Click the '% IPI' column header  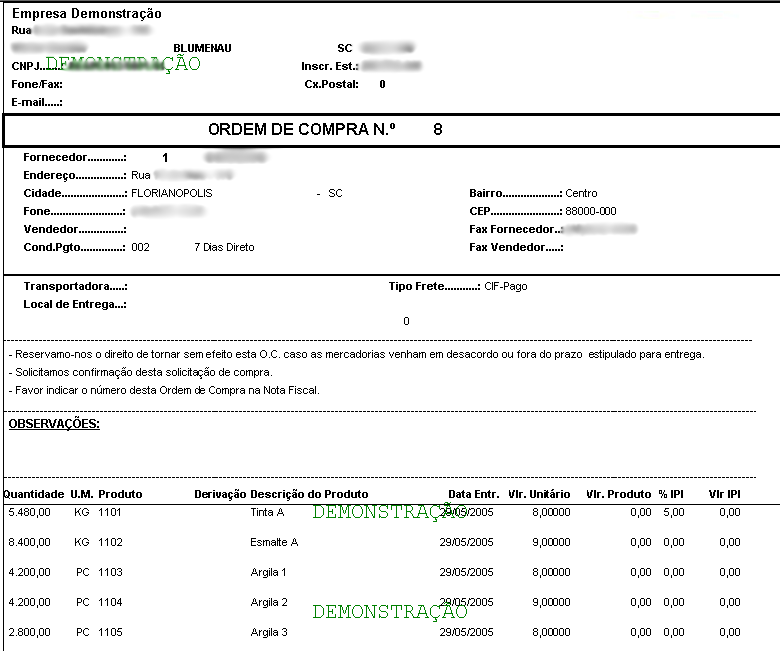pyautogui.click(x=671, y=494)
